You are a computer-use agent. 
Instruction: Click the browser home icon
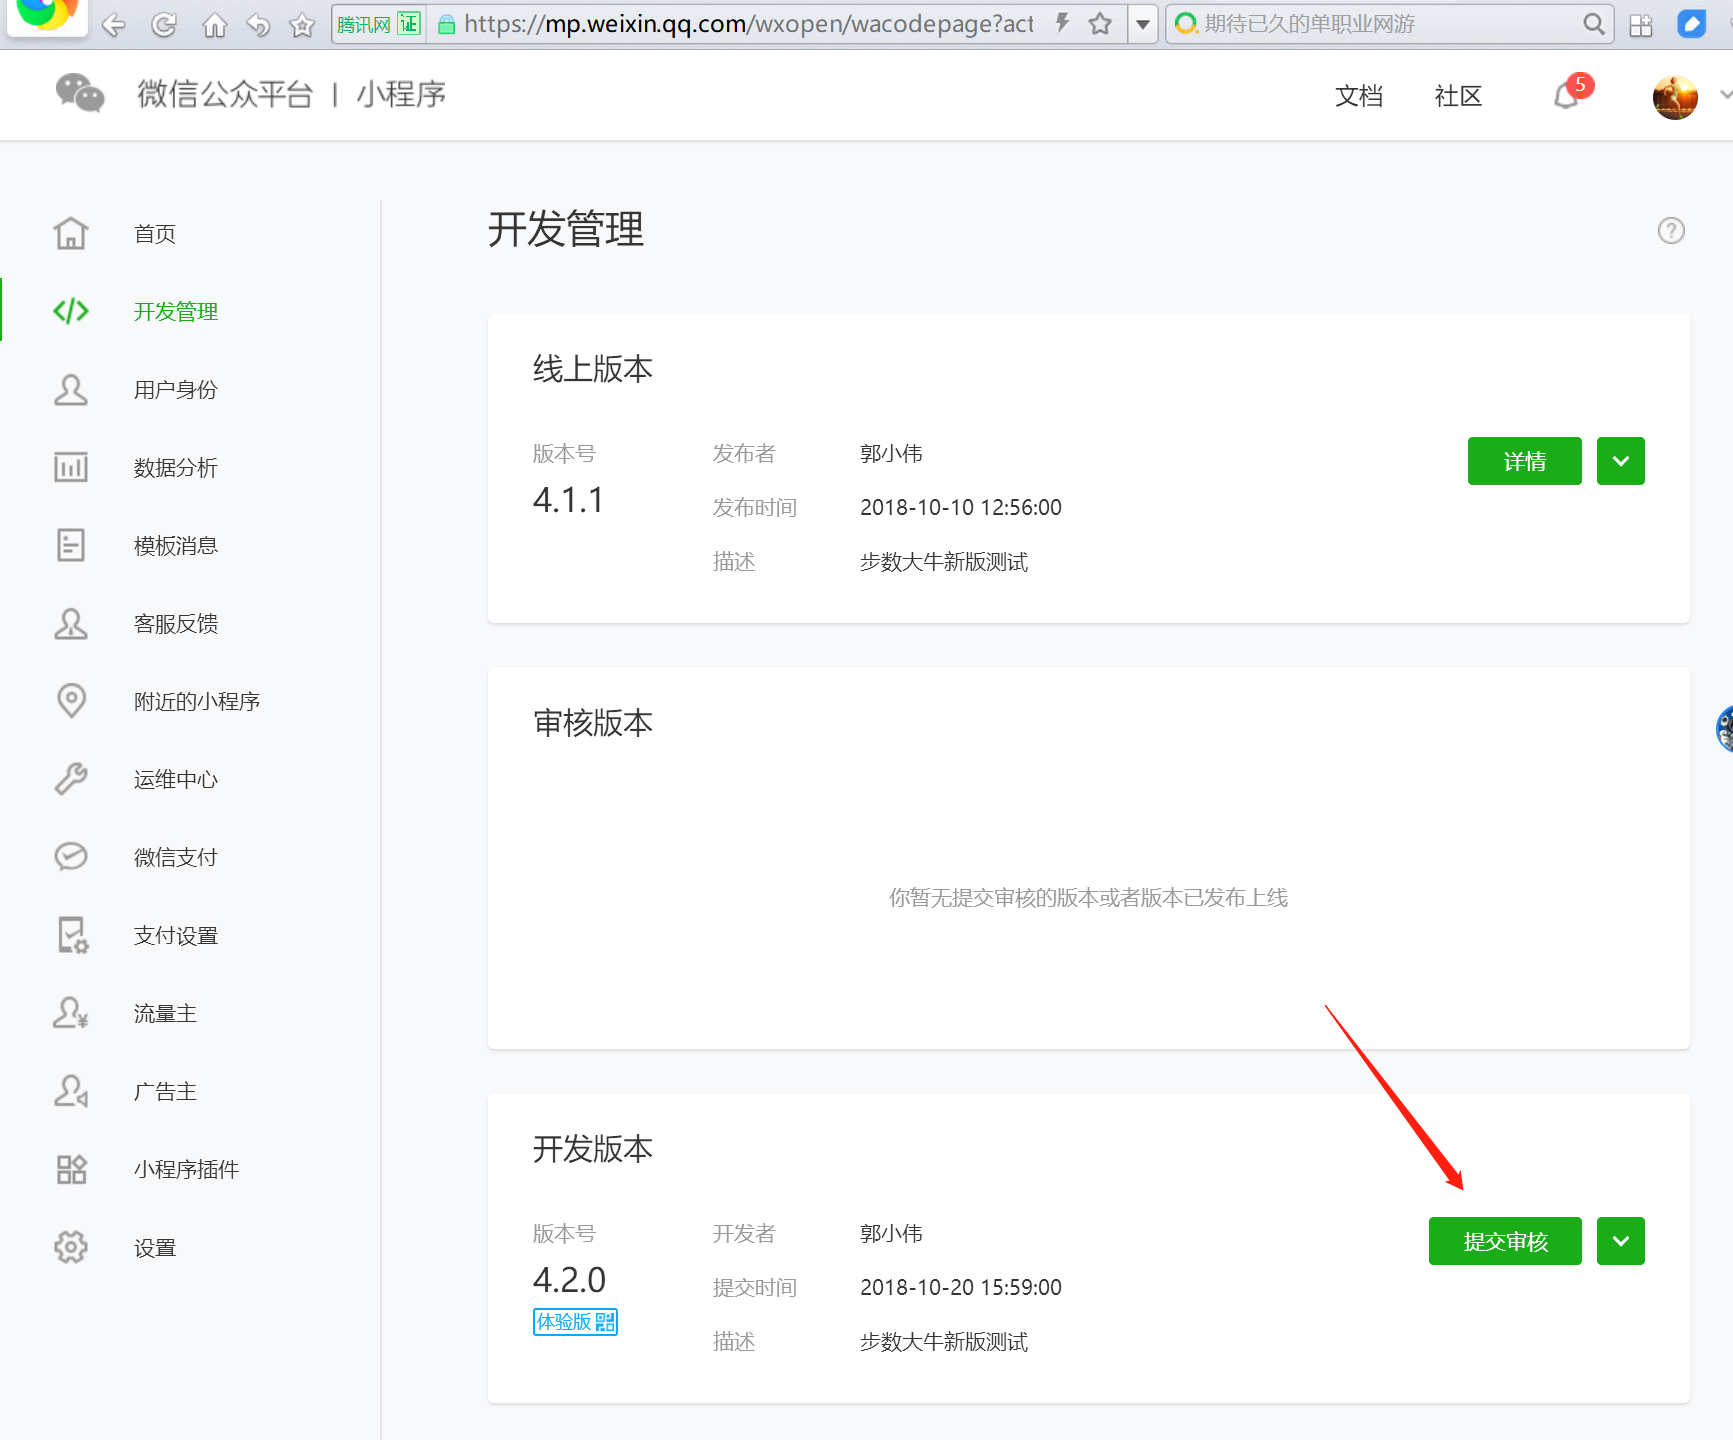[x=214, y=25]
